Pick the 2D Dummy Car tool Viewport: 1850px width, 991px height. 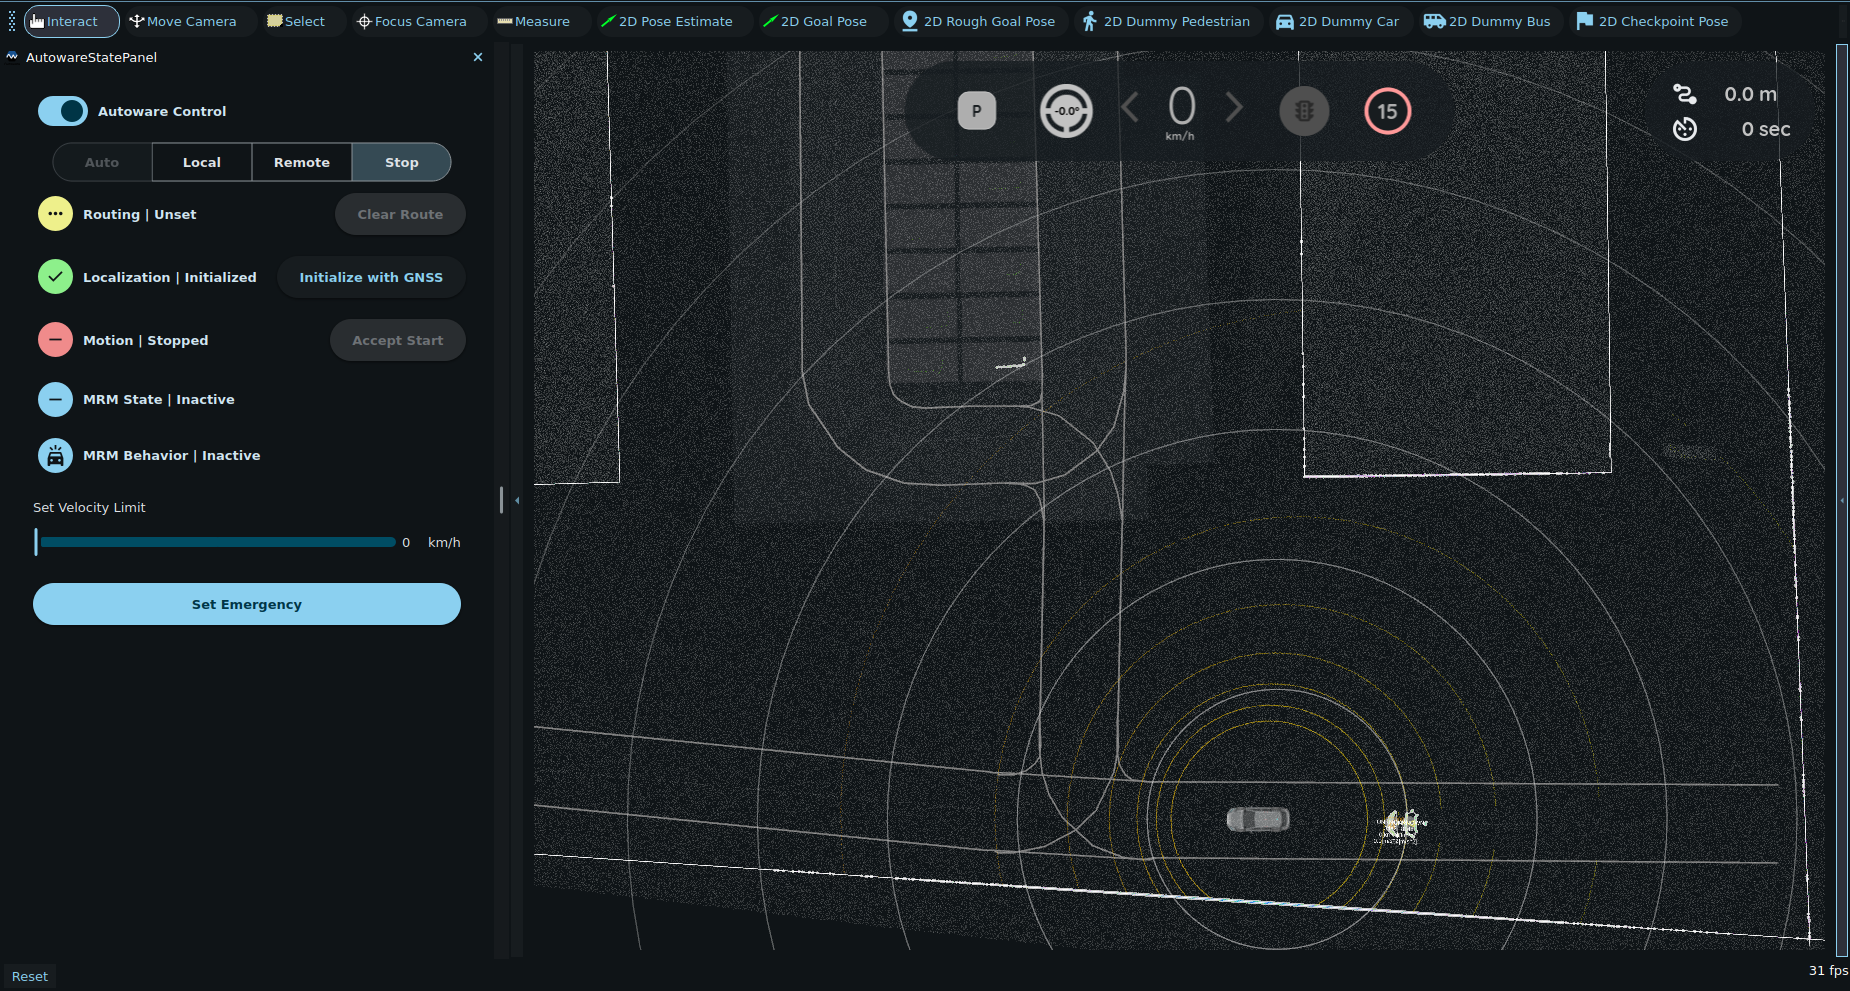(x=1337, y=21)
